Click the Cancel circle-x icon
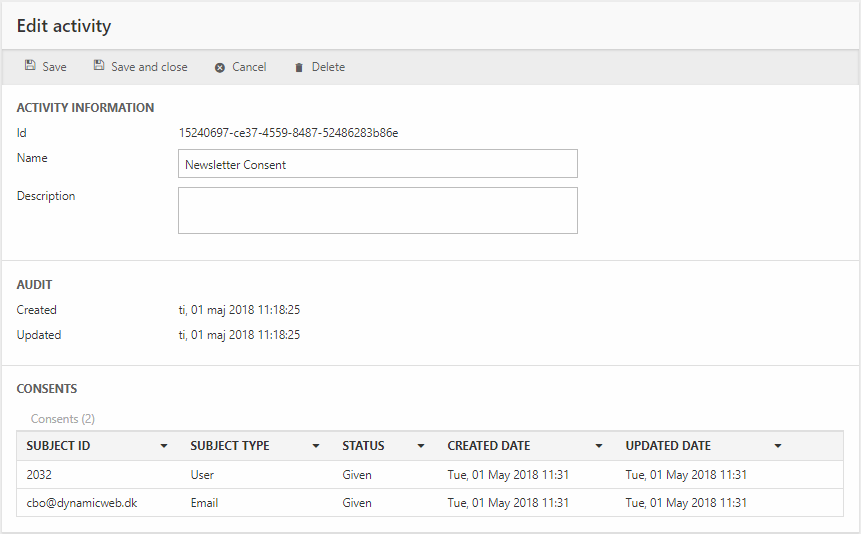Screen dimensions: 861x534 (220, 68)
